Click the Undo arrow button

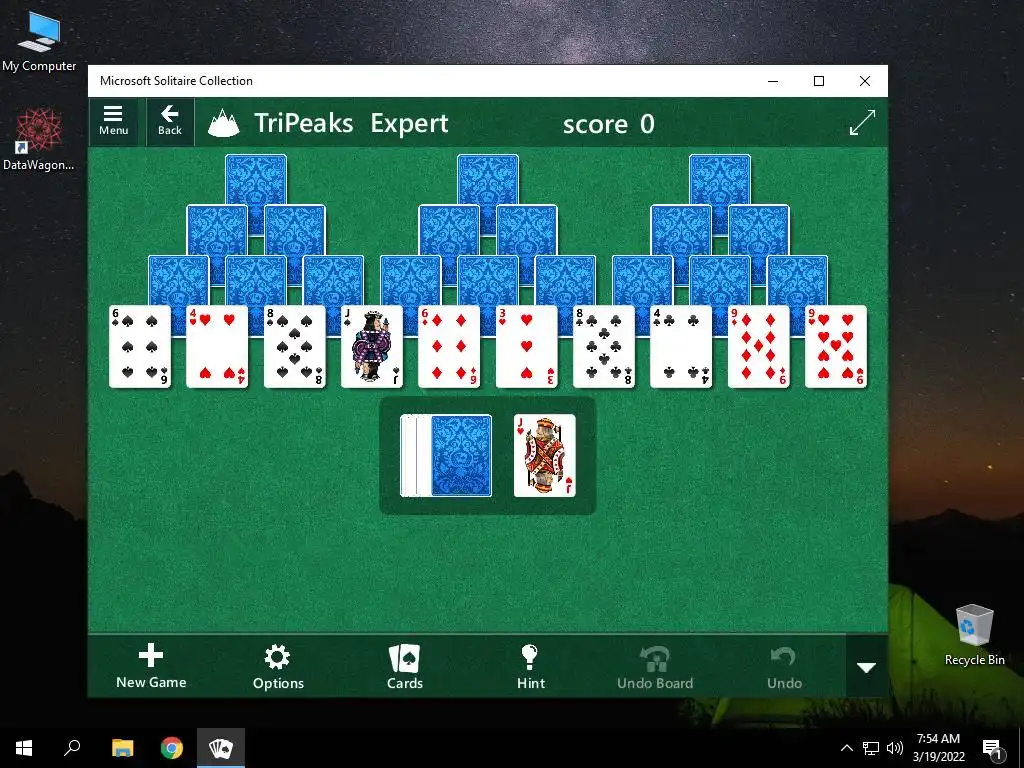(x=784, y=667)
